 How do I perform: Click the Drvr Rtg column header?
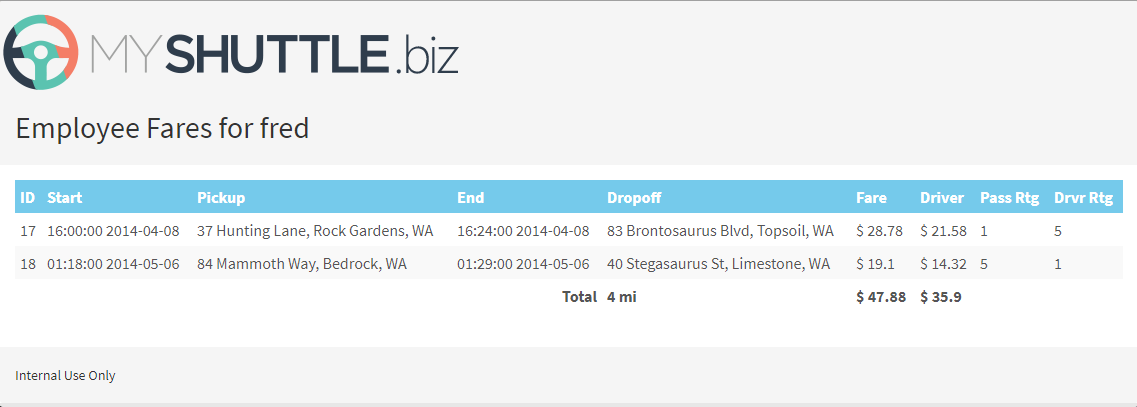pyautogui.click(x=1083, y=197)
